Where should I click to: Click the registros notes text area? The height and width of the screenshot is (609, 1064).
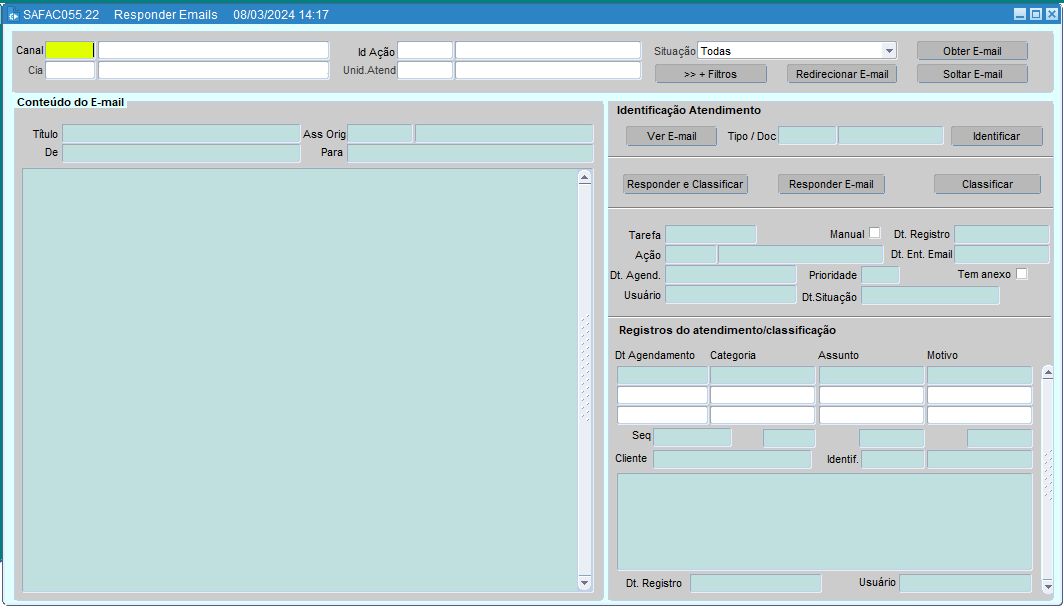824,521
